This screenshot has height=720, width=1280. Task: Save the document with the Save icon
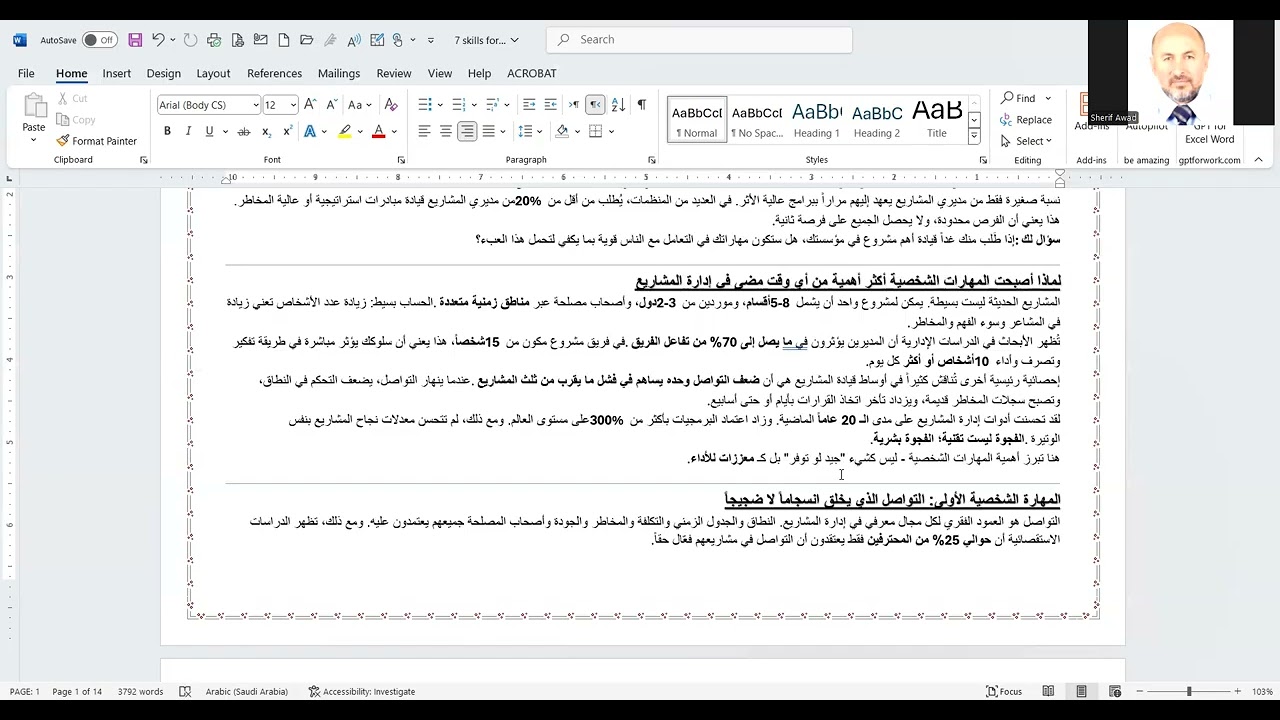pos(135,40)
